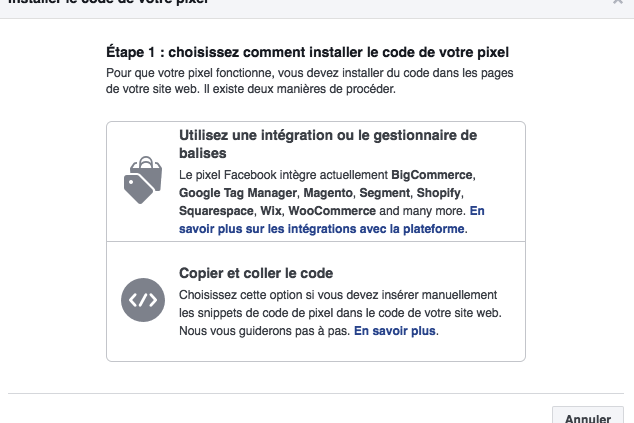Click the bold Squarespace text
This screenshot has width=634, height=423.
tap(216, 211)
